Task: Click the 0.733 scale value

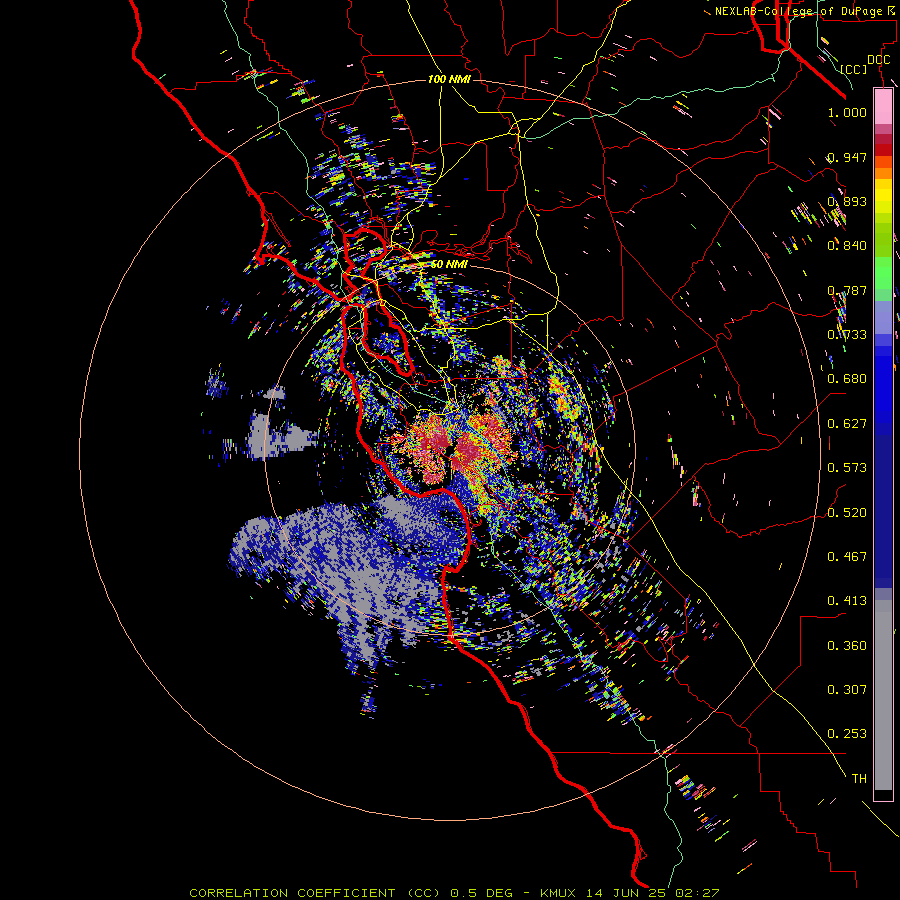Action: pyautogui.click(x=847, y=335)
